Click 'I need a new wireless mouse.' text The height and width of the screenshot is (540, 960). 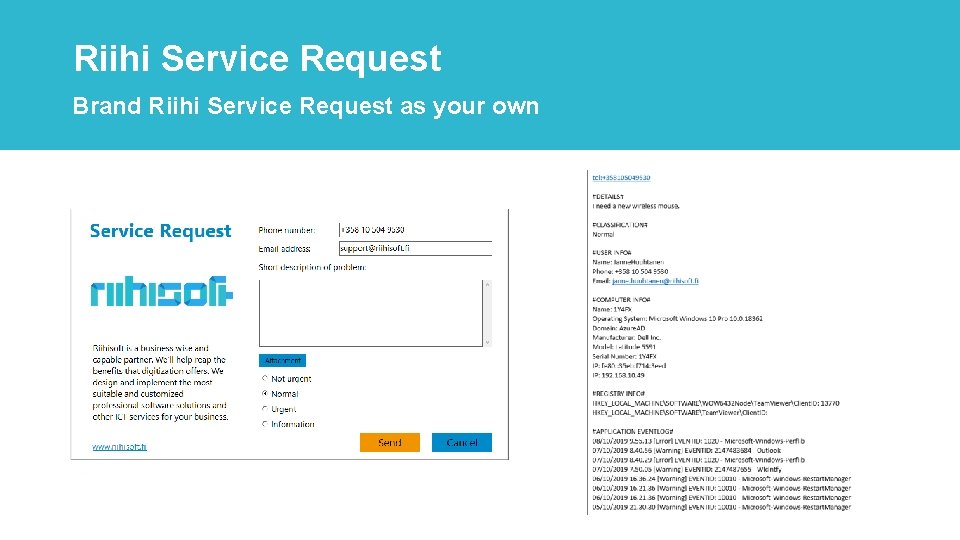pyautogui.click(x=636, y=206)
